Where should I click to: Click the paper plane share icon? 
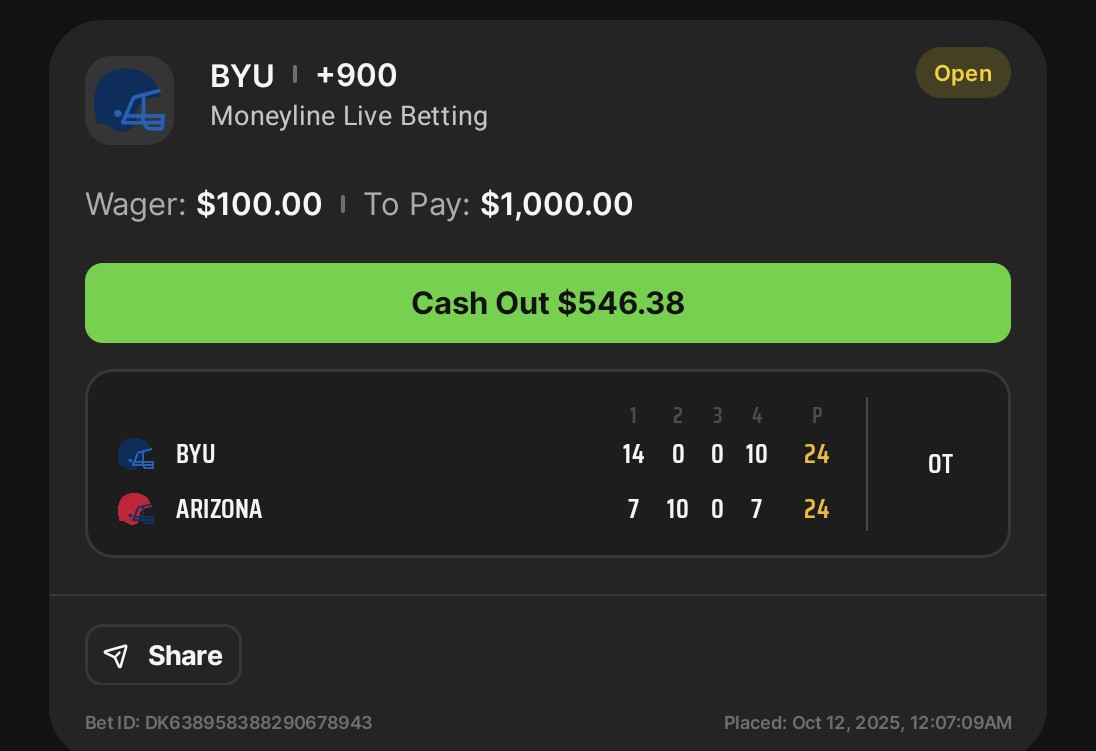pos(117,655)
